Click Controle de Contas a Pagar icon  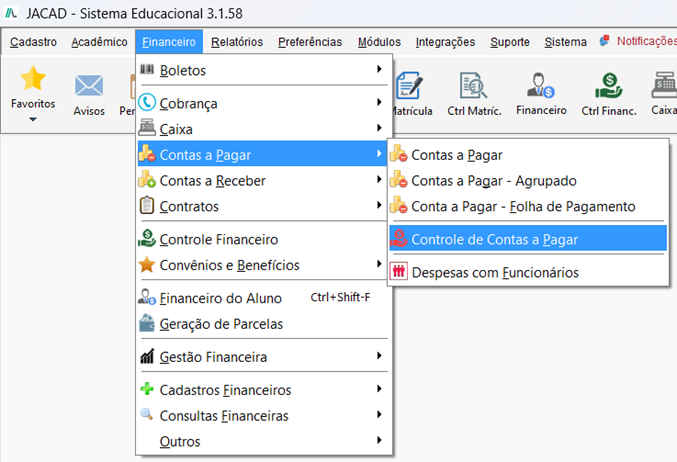click(399, 238)
